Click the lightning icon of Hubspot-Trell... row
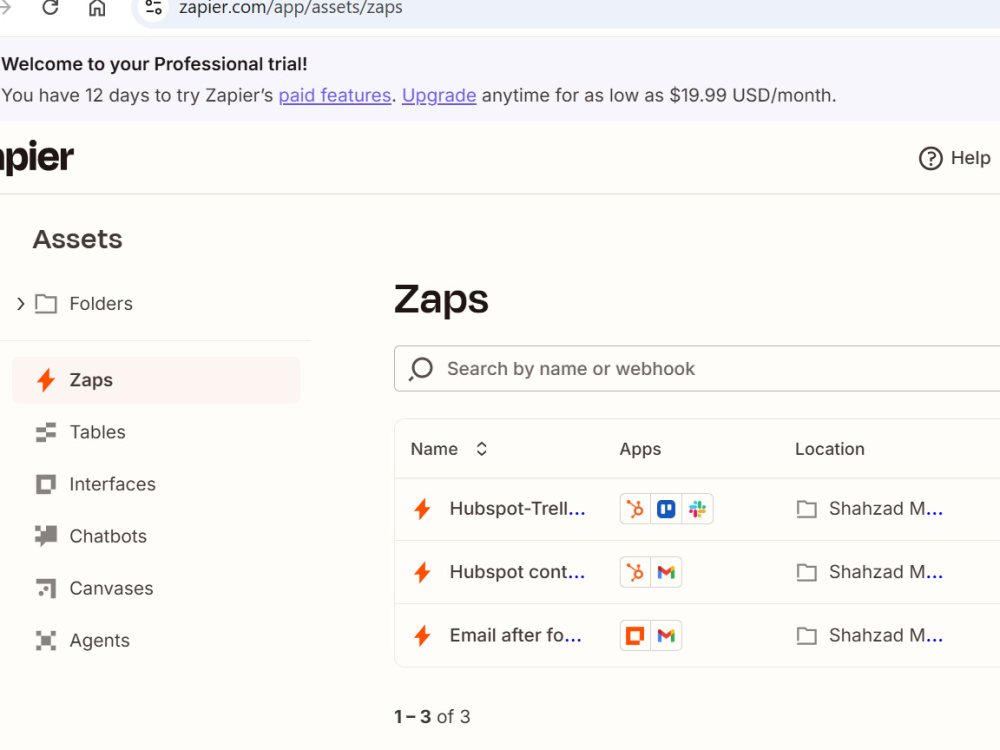Image resolution: width=1000 pixels, height=750 pixels. pyautogui.click(x=422, y=509)
